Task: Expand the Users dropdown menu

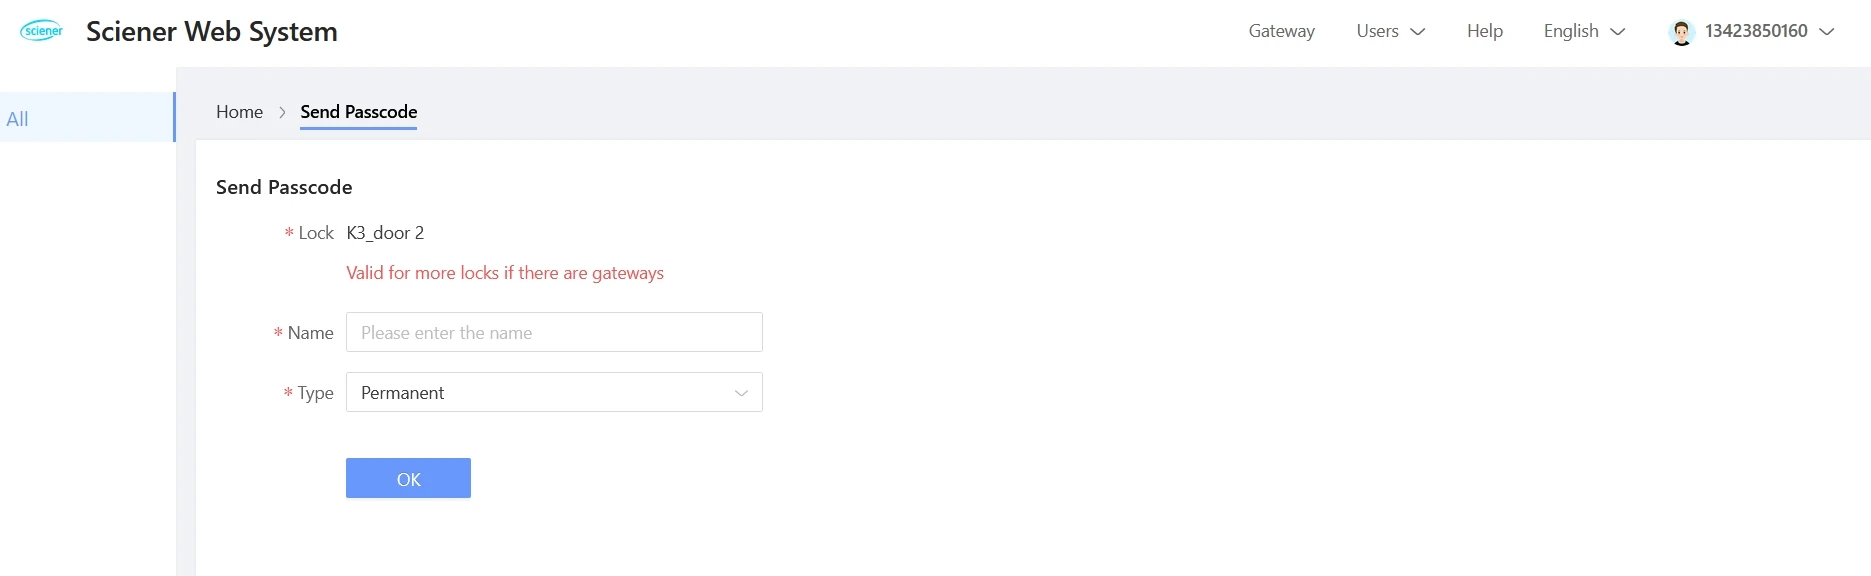Action: tap(1390, 31)
